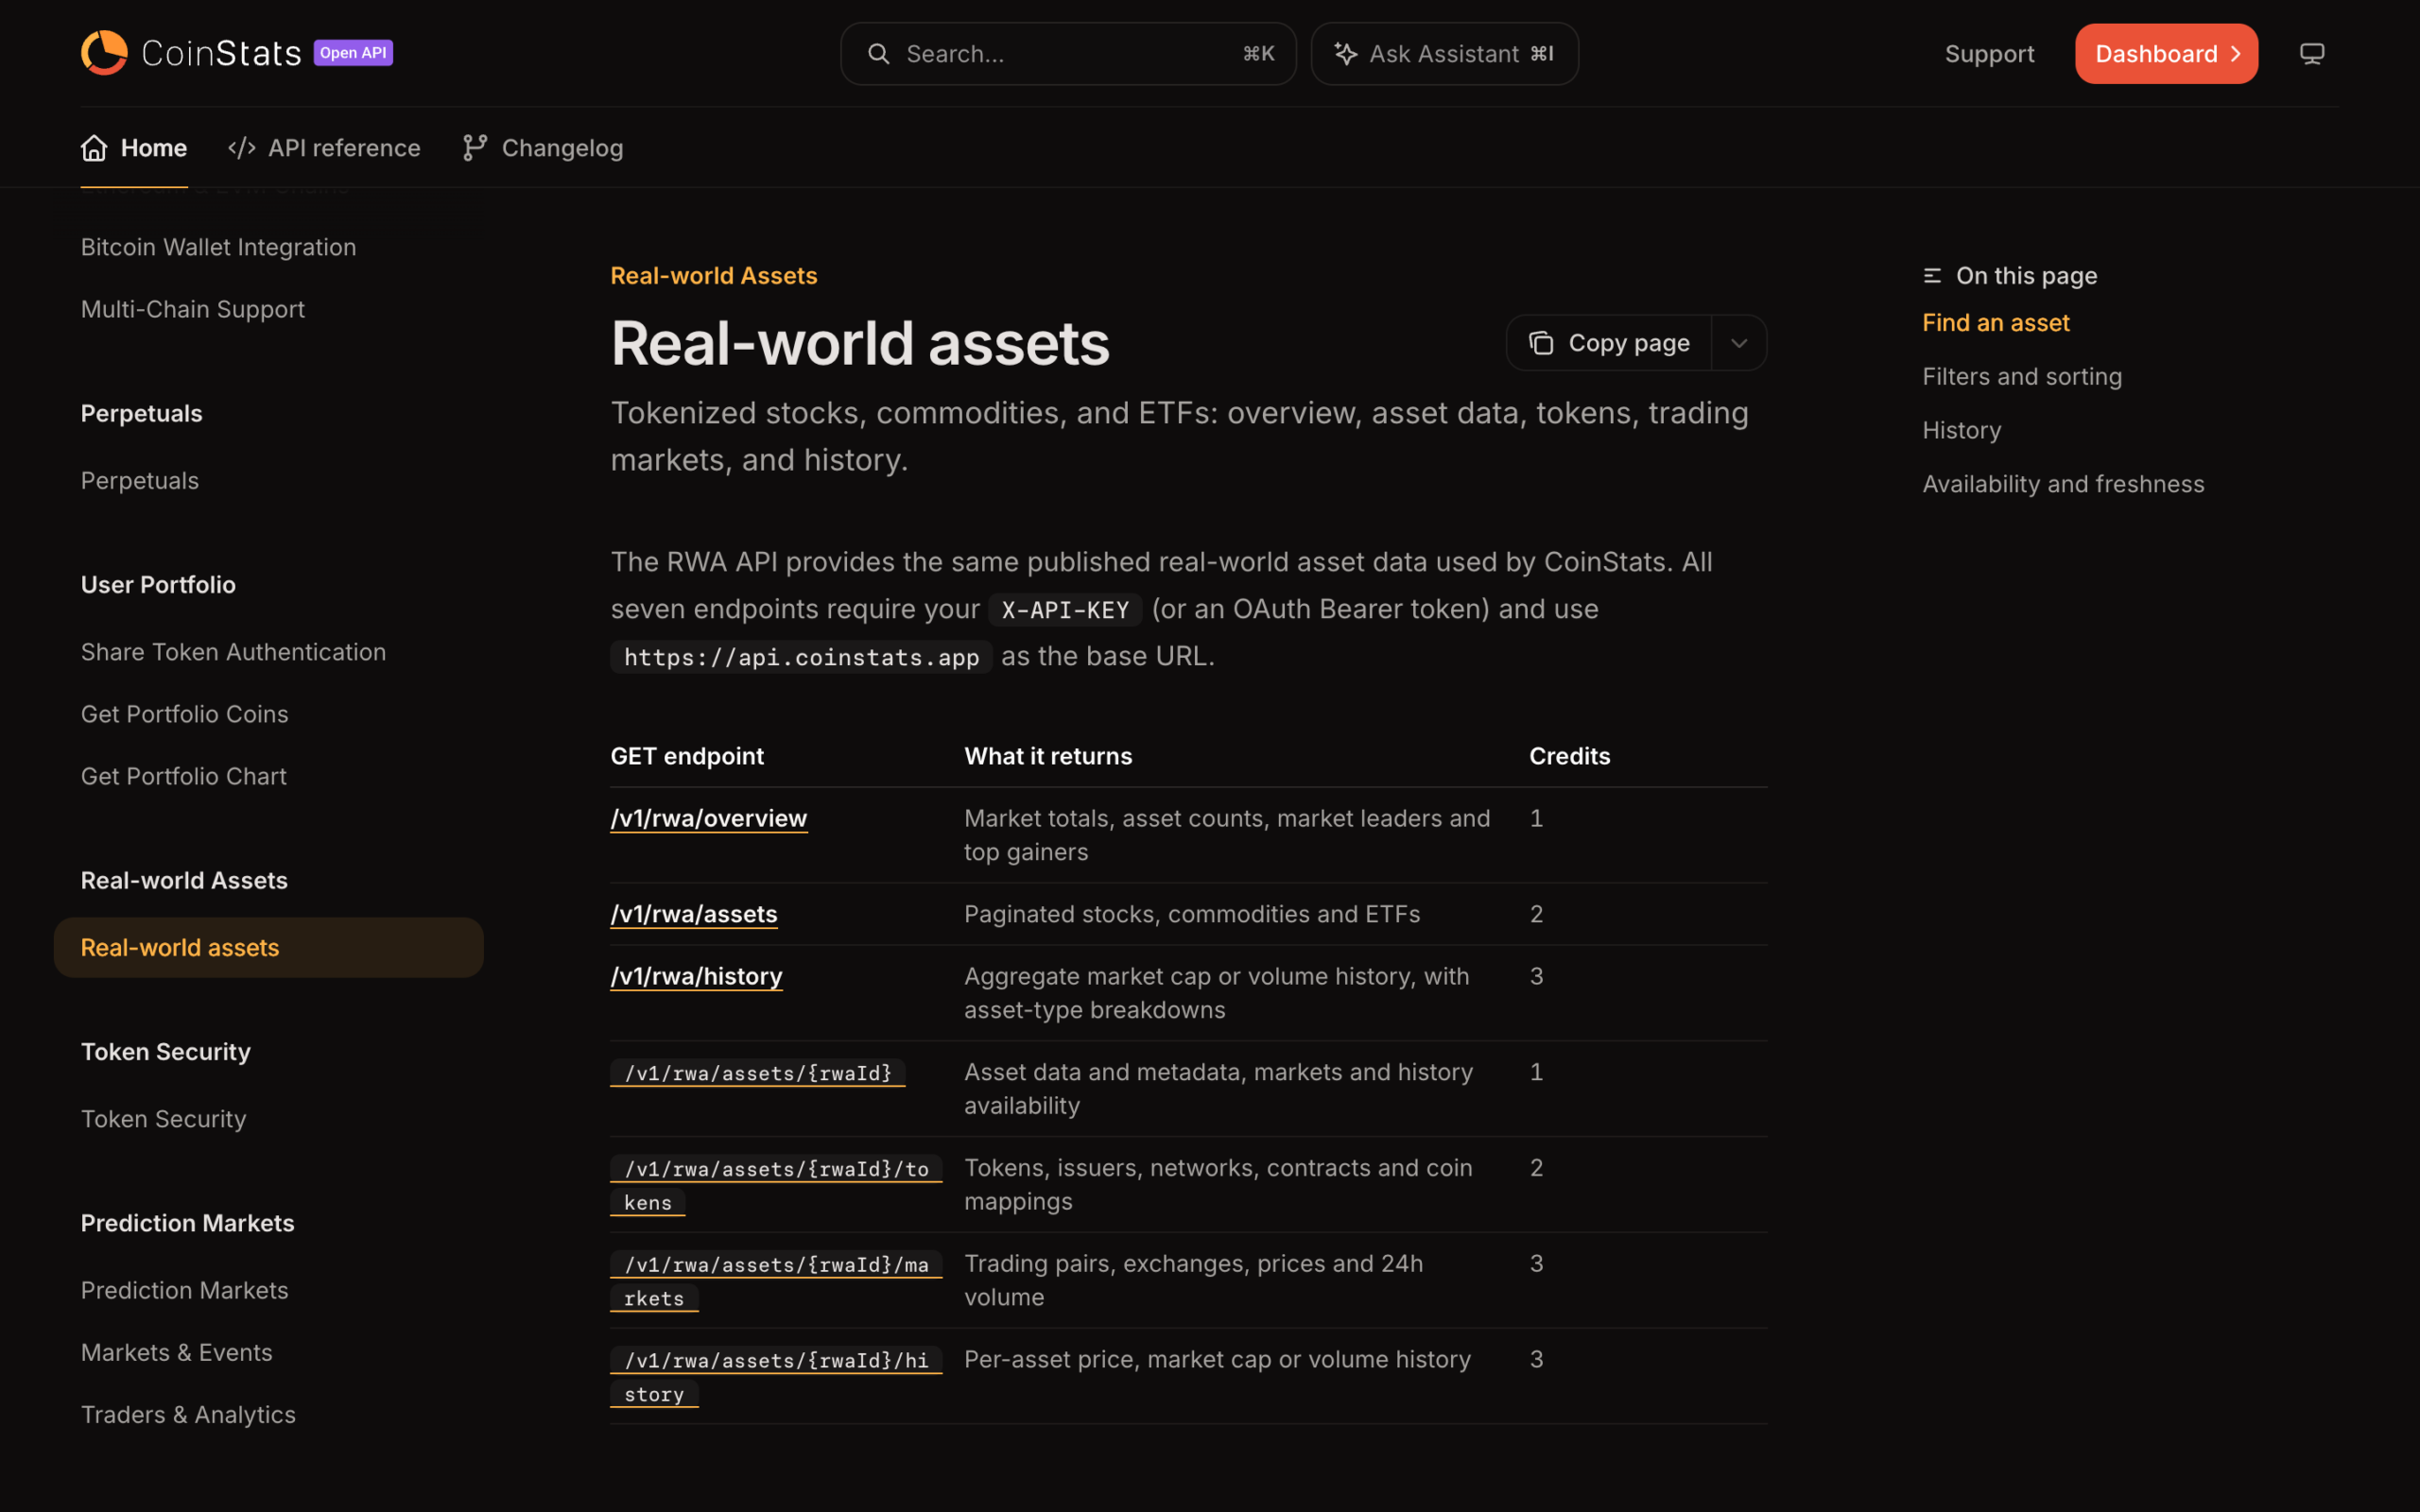Jump to History section
This screenshot has width=2420, height=1512.
click(x=1961, y=431)
